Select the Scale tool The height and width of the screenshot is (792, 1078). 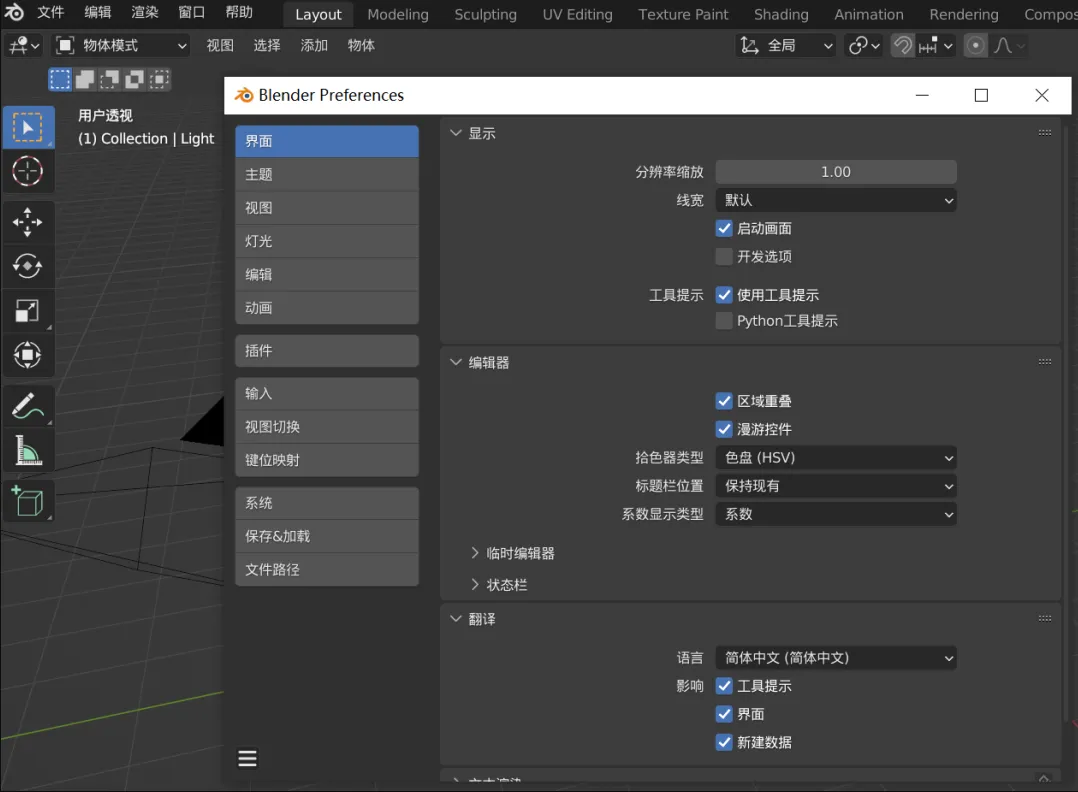click(x=27, y=311)
